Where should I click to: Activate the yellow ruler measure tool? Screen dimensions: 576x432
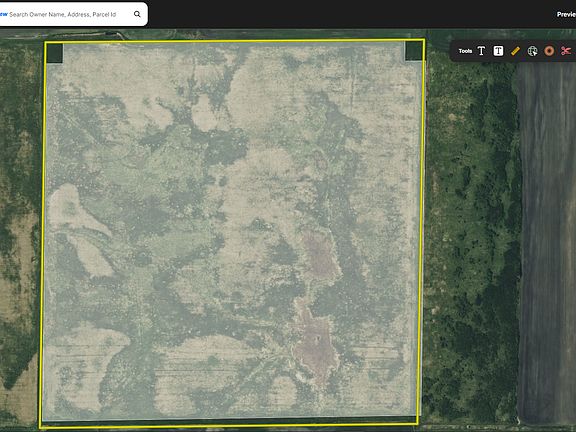pos(515,51)
